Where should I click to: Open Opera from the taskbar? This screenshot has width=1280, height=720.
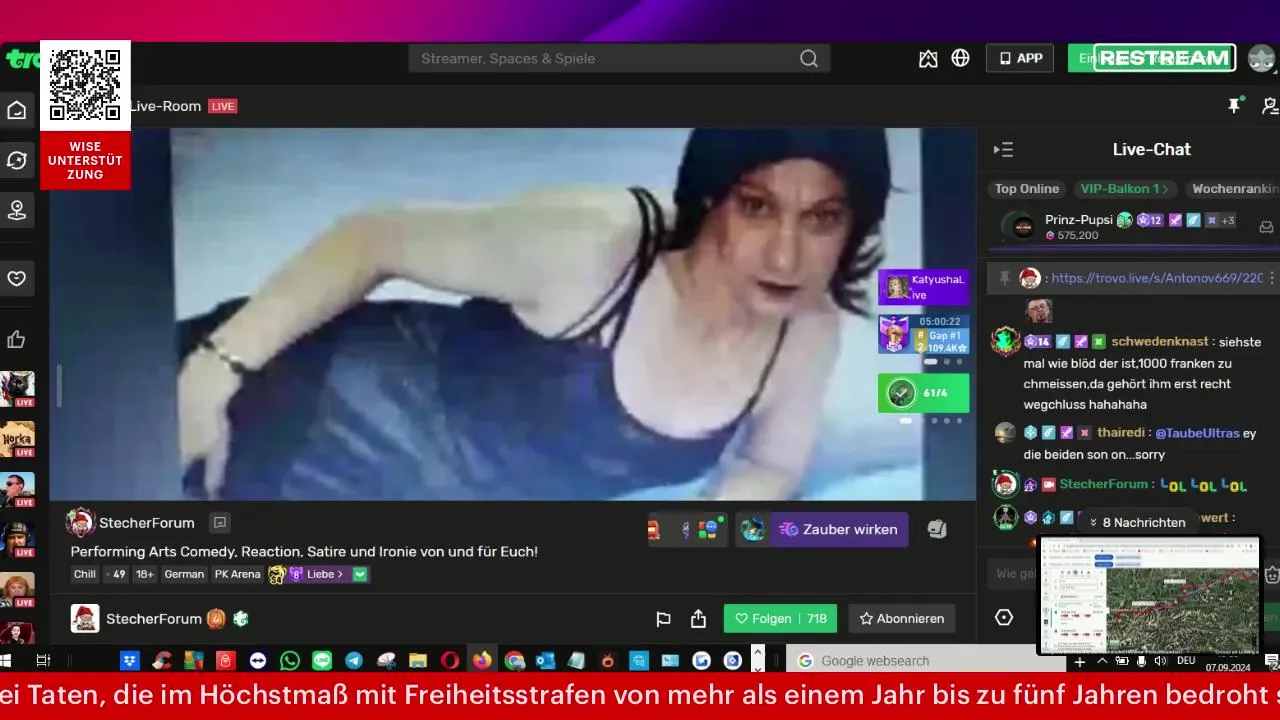coord(450,660)
